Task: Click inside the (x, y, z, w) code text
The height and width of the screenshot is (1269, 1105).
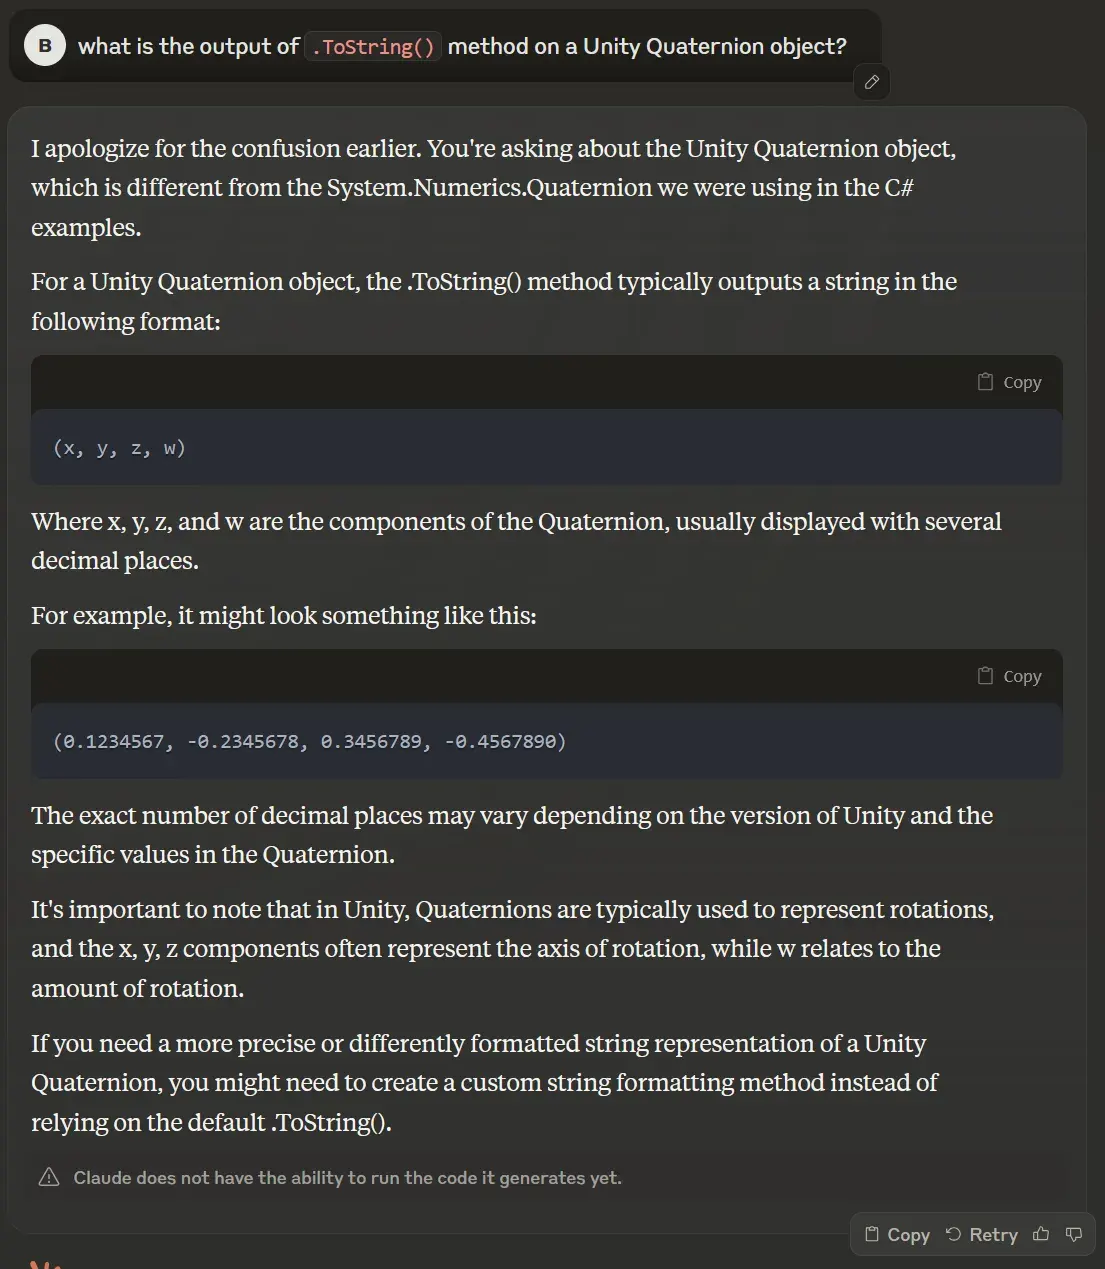Action: pyautogui.click(x=120, y=448)
